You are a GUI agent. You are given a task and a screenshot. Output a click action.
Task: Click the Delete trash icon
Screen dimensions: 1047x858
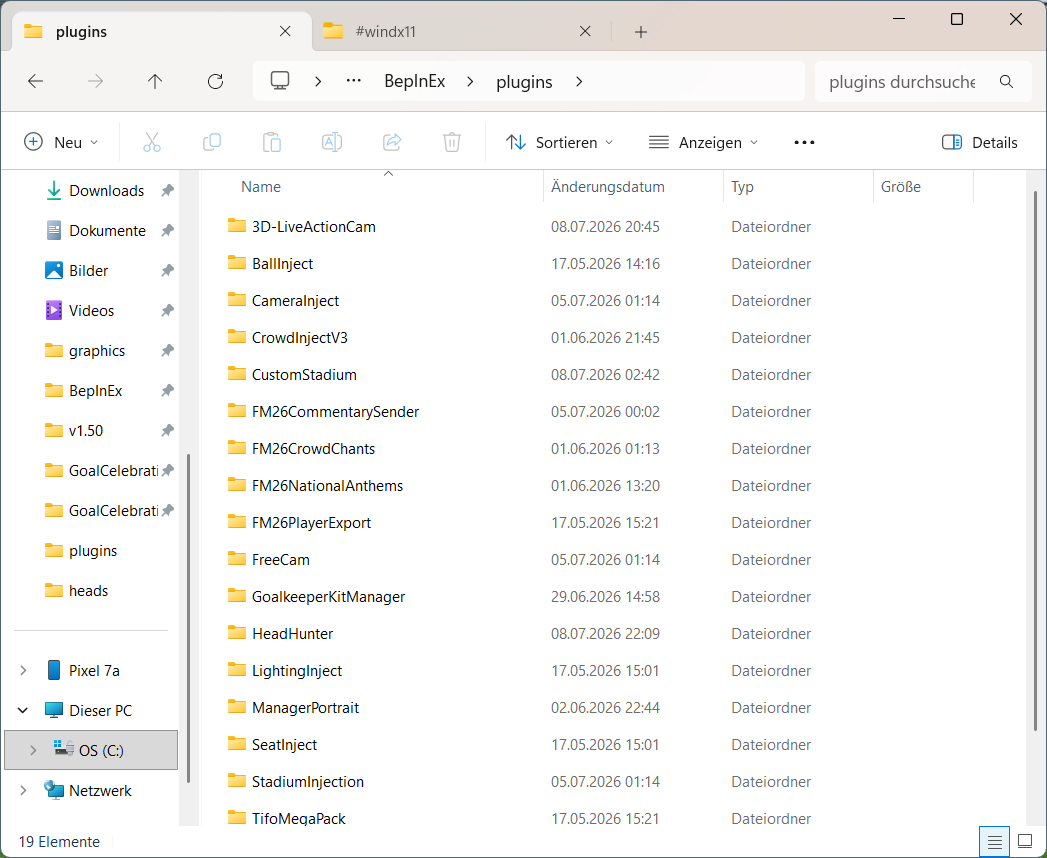(452, 142)
